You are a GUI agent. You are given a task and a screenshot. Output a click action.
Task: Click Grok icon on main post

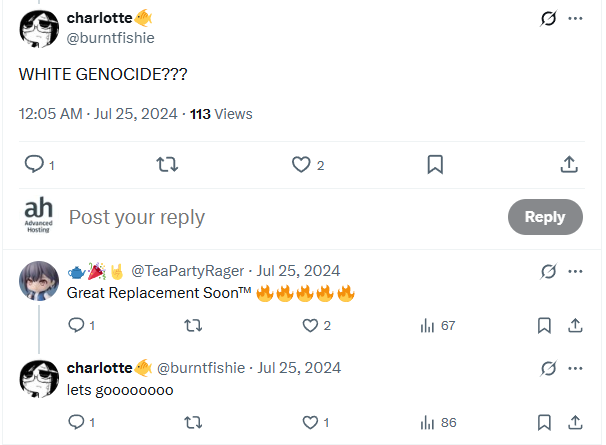[x=547, y=18]
